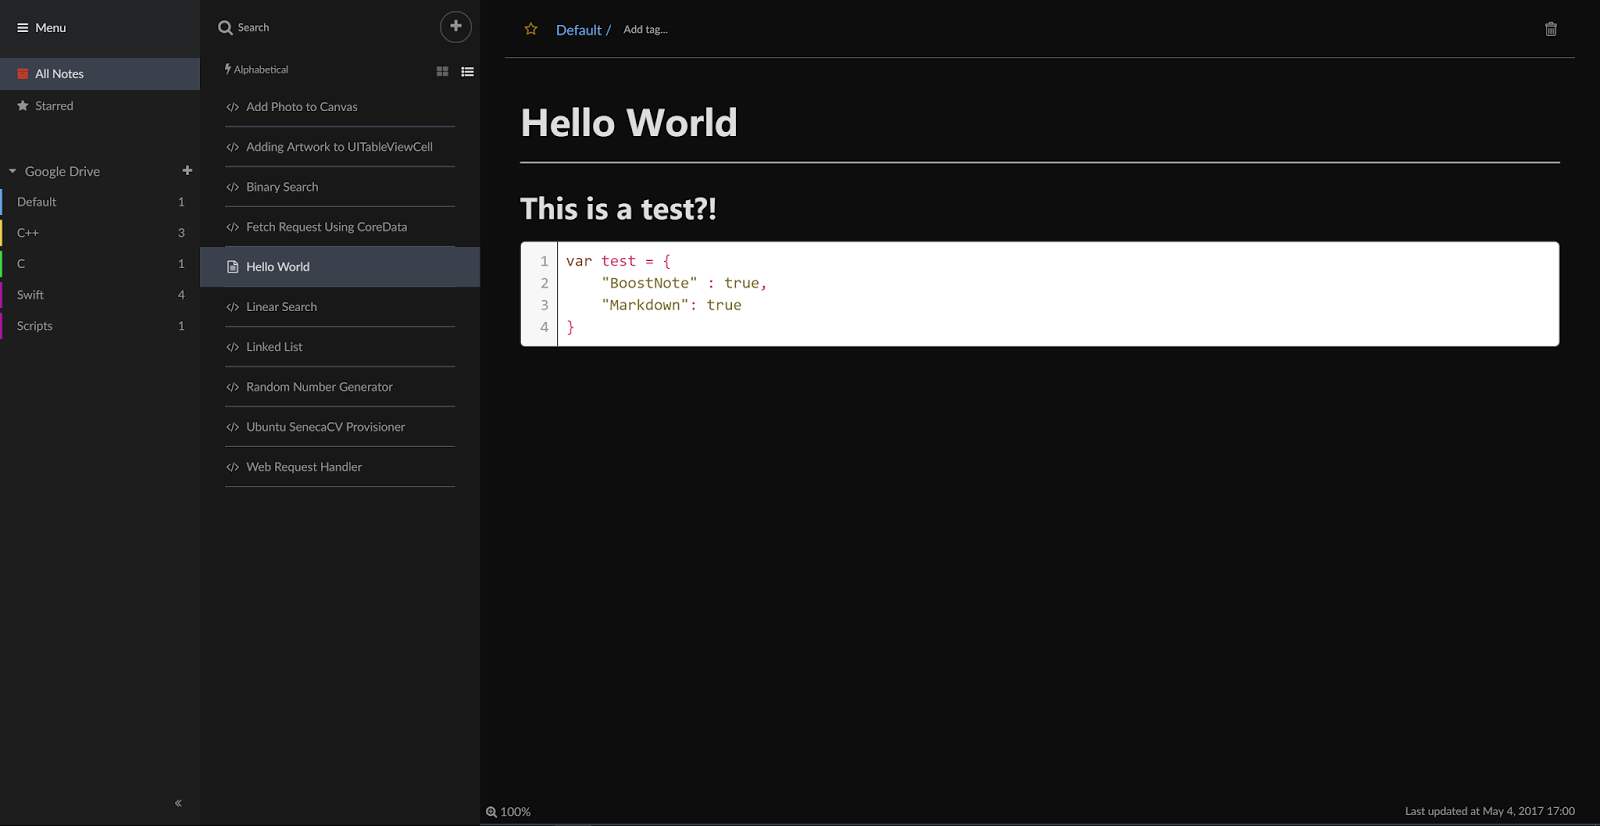Viewport: 1600px width, 826px height.
Task: Collapse the Google Drive storage tree
Action: click(13, 171)
